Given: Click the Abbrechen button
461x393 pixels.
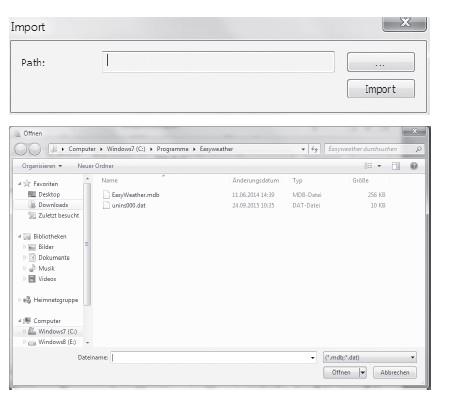Looking at the screenshot, I should point(395,372).
